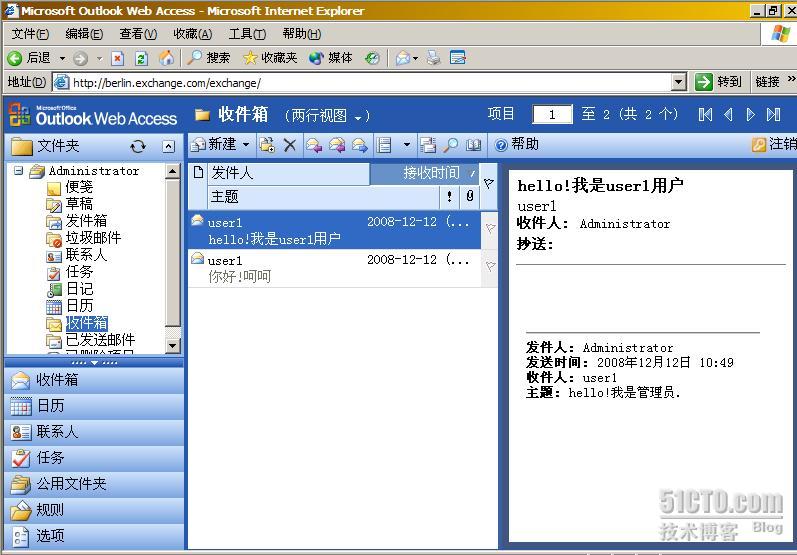The image size is (797, 555).
Task: Open Options (选项) in navigation pane
Action: pos(94,536)
